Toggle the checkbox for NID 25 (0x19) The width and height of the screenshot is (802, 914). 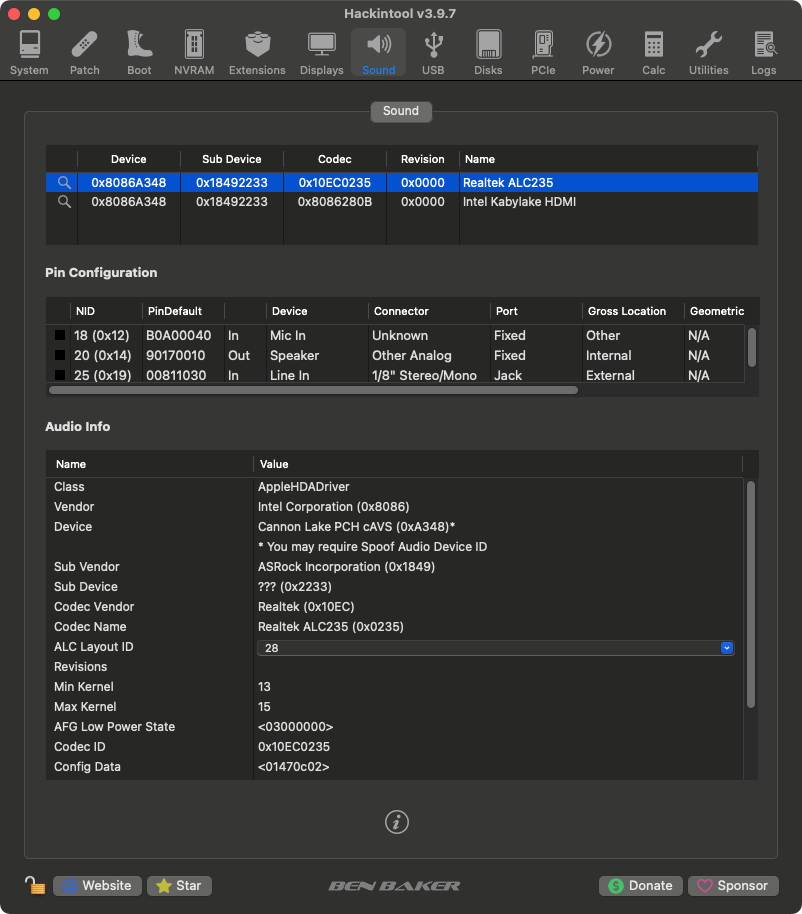click(59, 375)
